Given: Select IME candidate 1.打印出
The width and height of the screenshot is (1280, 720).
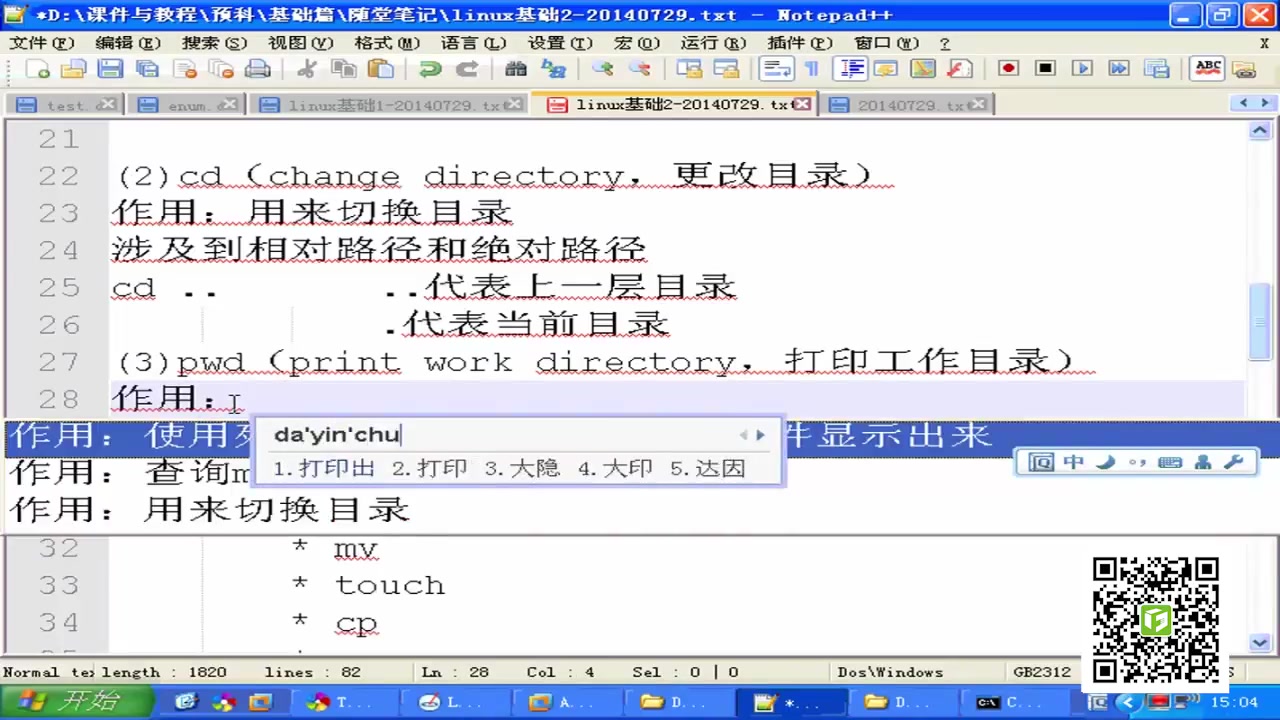Looking at the screenshot, I should (x=324, y=468).
